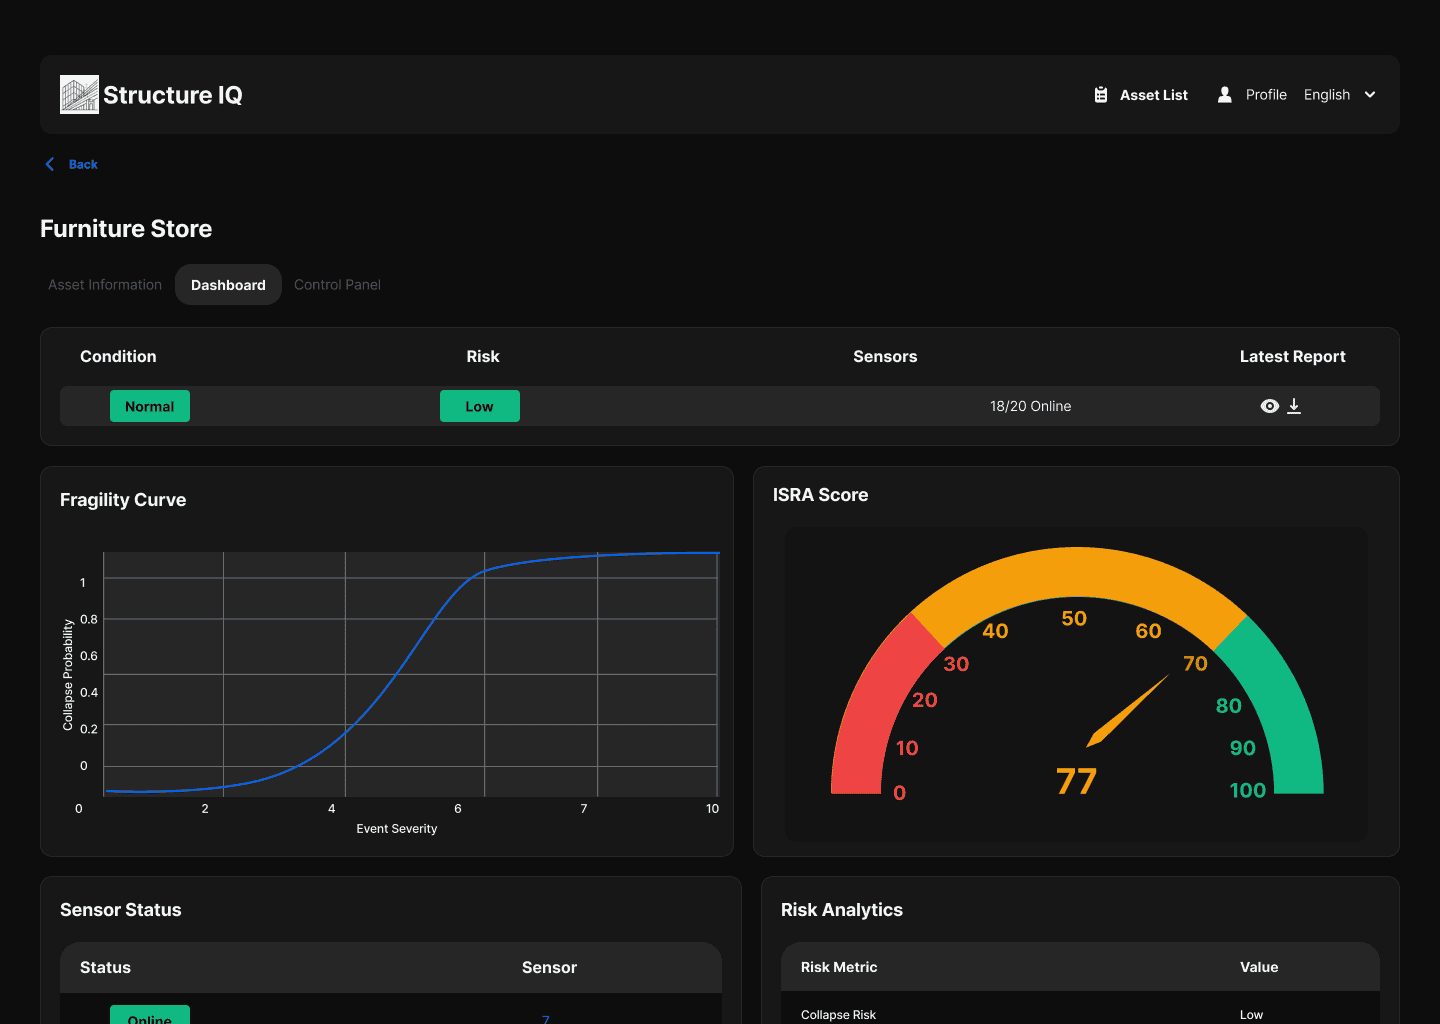The width and height of the screenshot is (1440, 1024).
Task: Click the Risk column header
Action: [483, 357]
